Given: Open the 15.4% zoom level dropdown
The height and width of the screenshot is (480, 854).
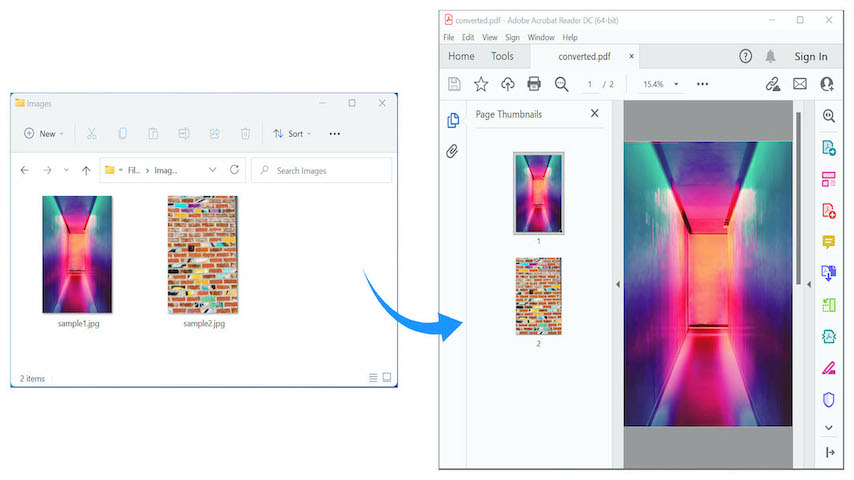Looking at the screenshot, I should 677,84.
